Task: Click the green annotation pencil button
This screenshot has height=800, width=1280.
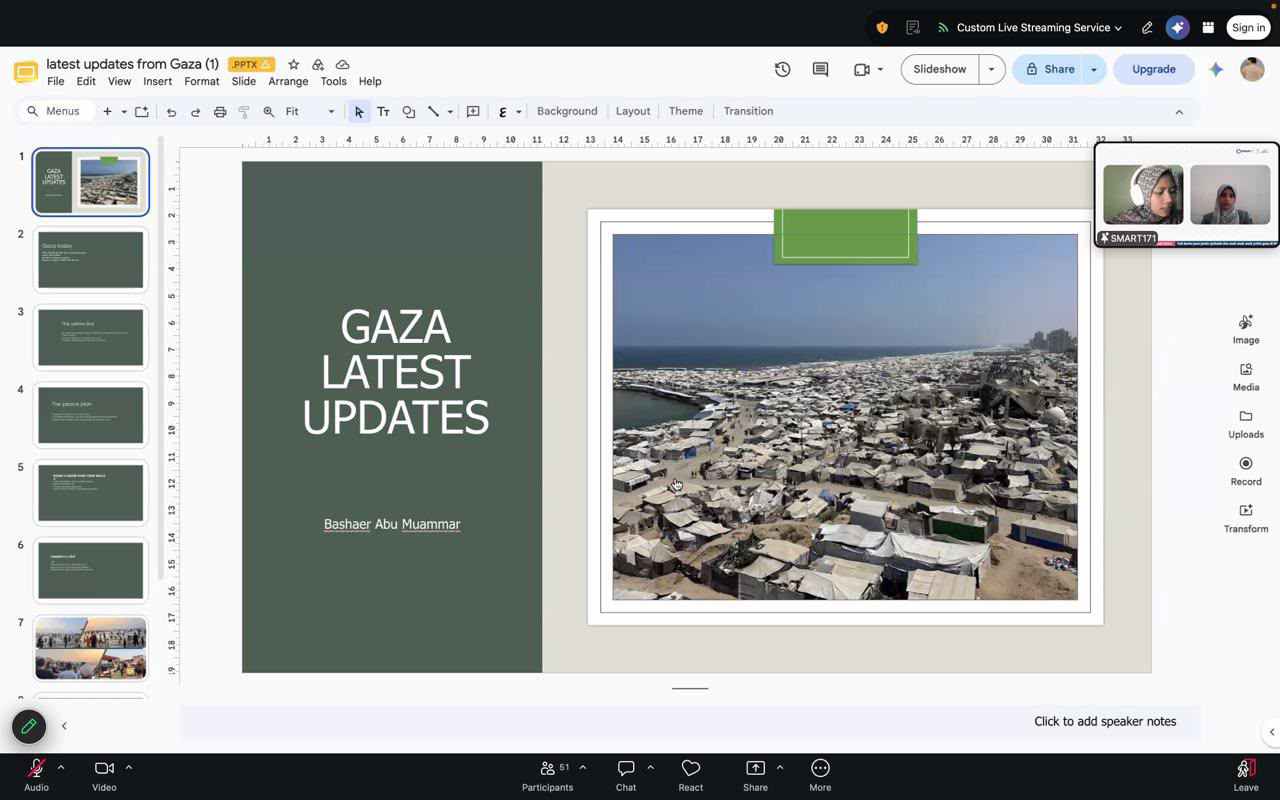Action: point(29,727)
